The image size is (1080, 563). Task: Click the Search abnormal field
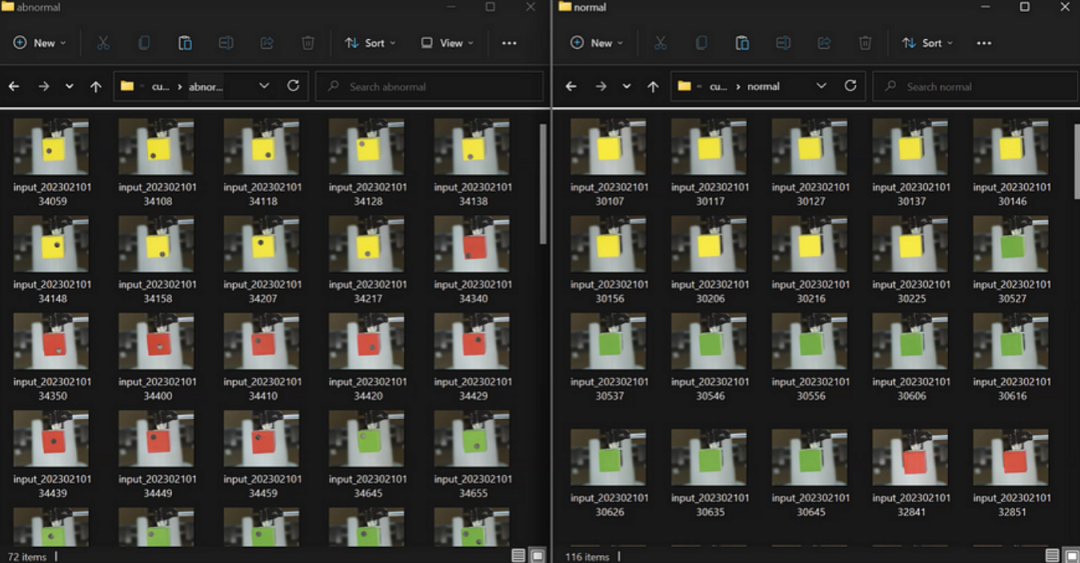click(429, 87)
